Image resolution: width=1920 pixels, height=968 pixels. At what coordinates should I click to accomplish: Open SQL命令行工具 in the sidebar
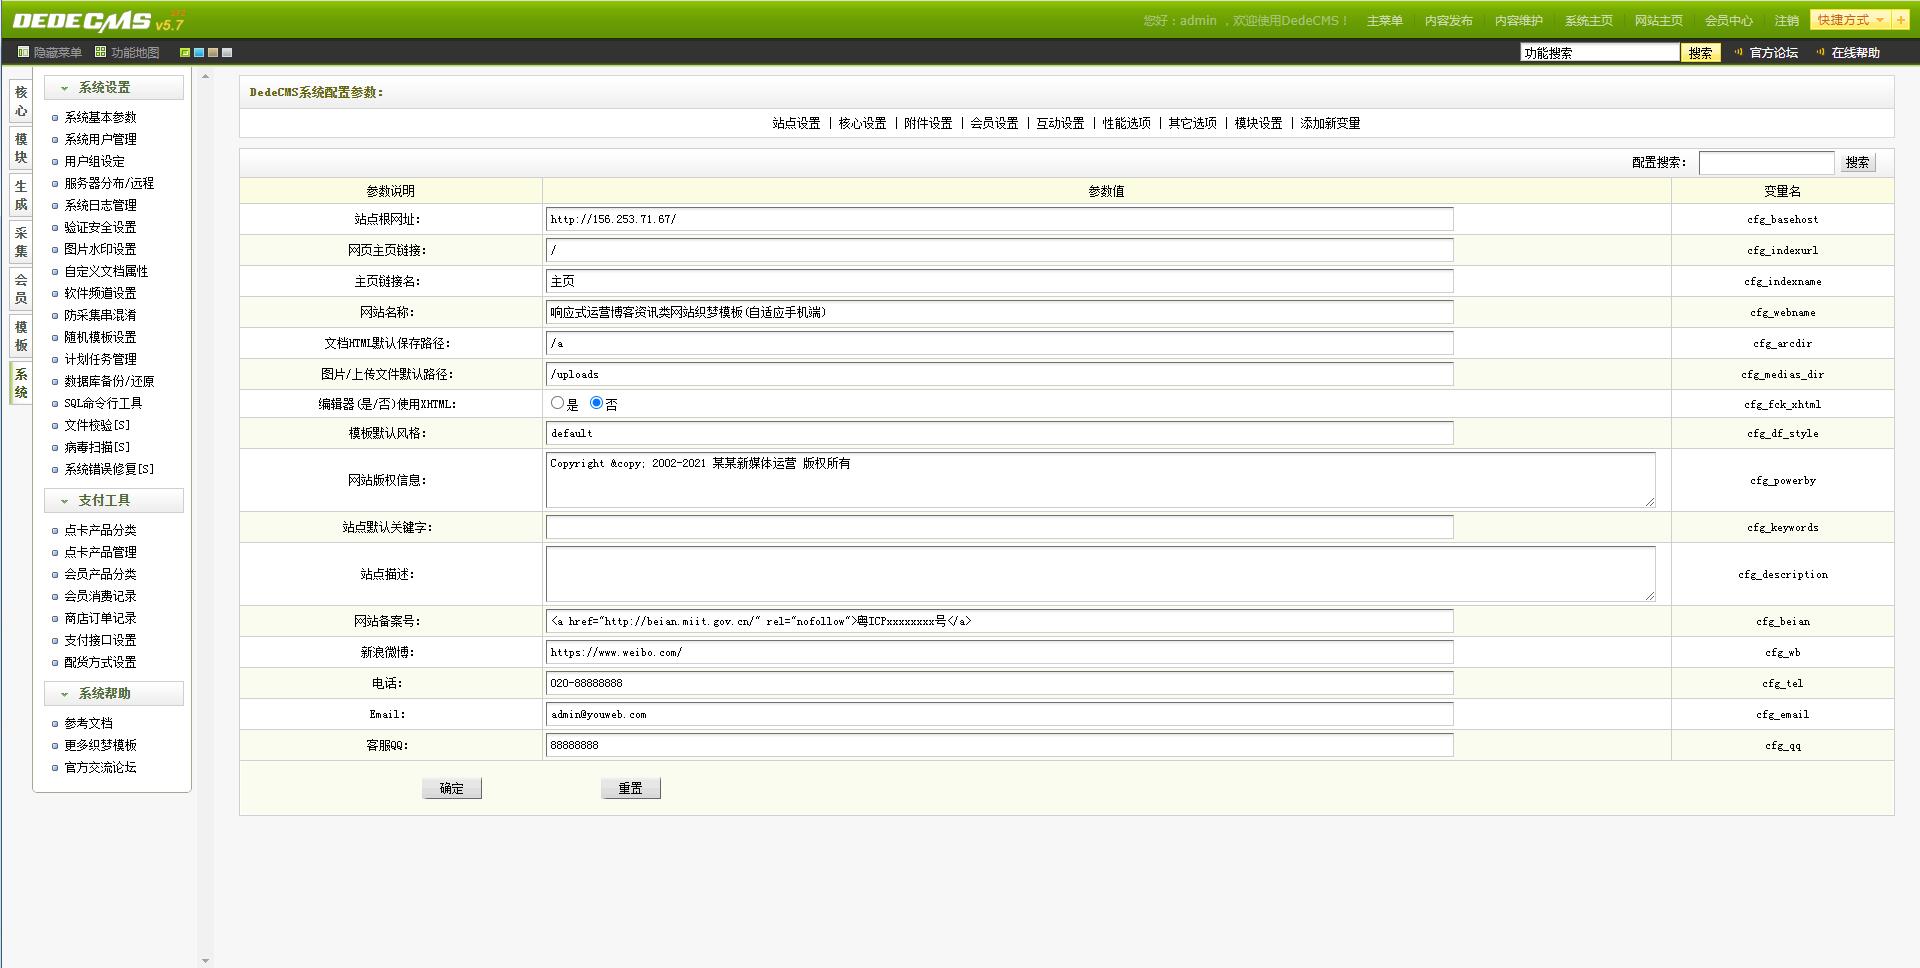103,403
